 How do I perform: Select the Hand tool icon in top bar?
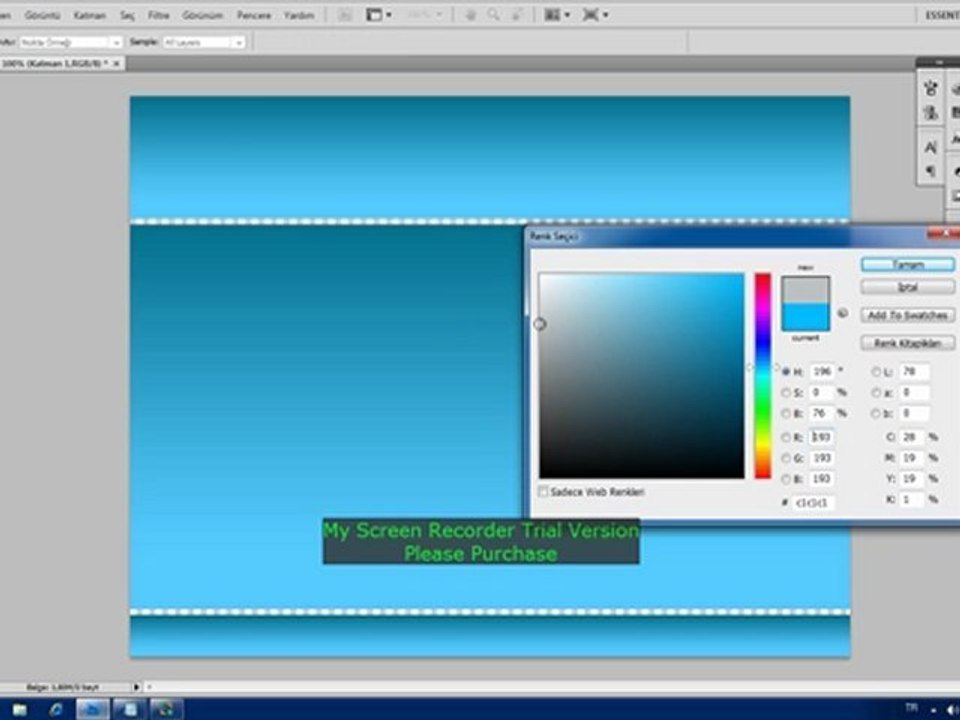pyautogui.click(x=470, y=15)
